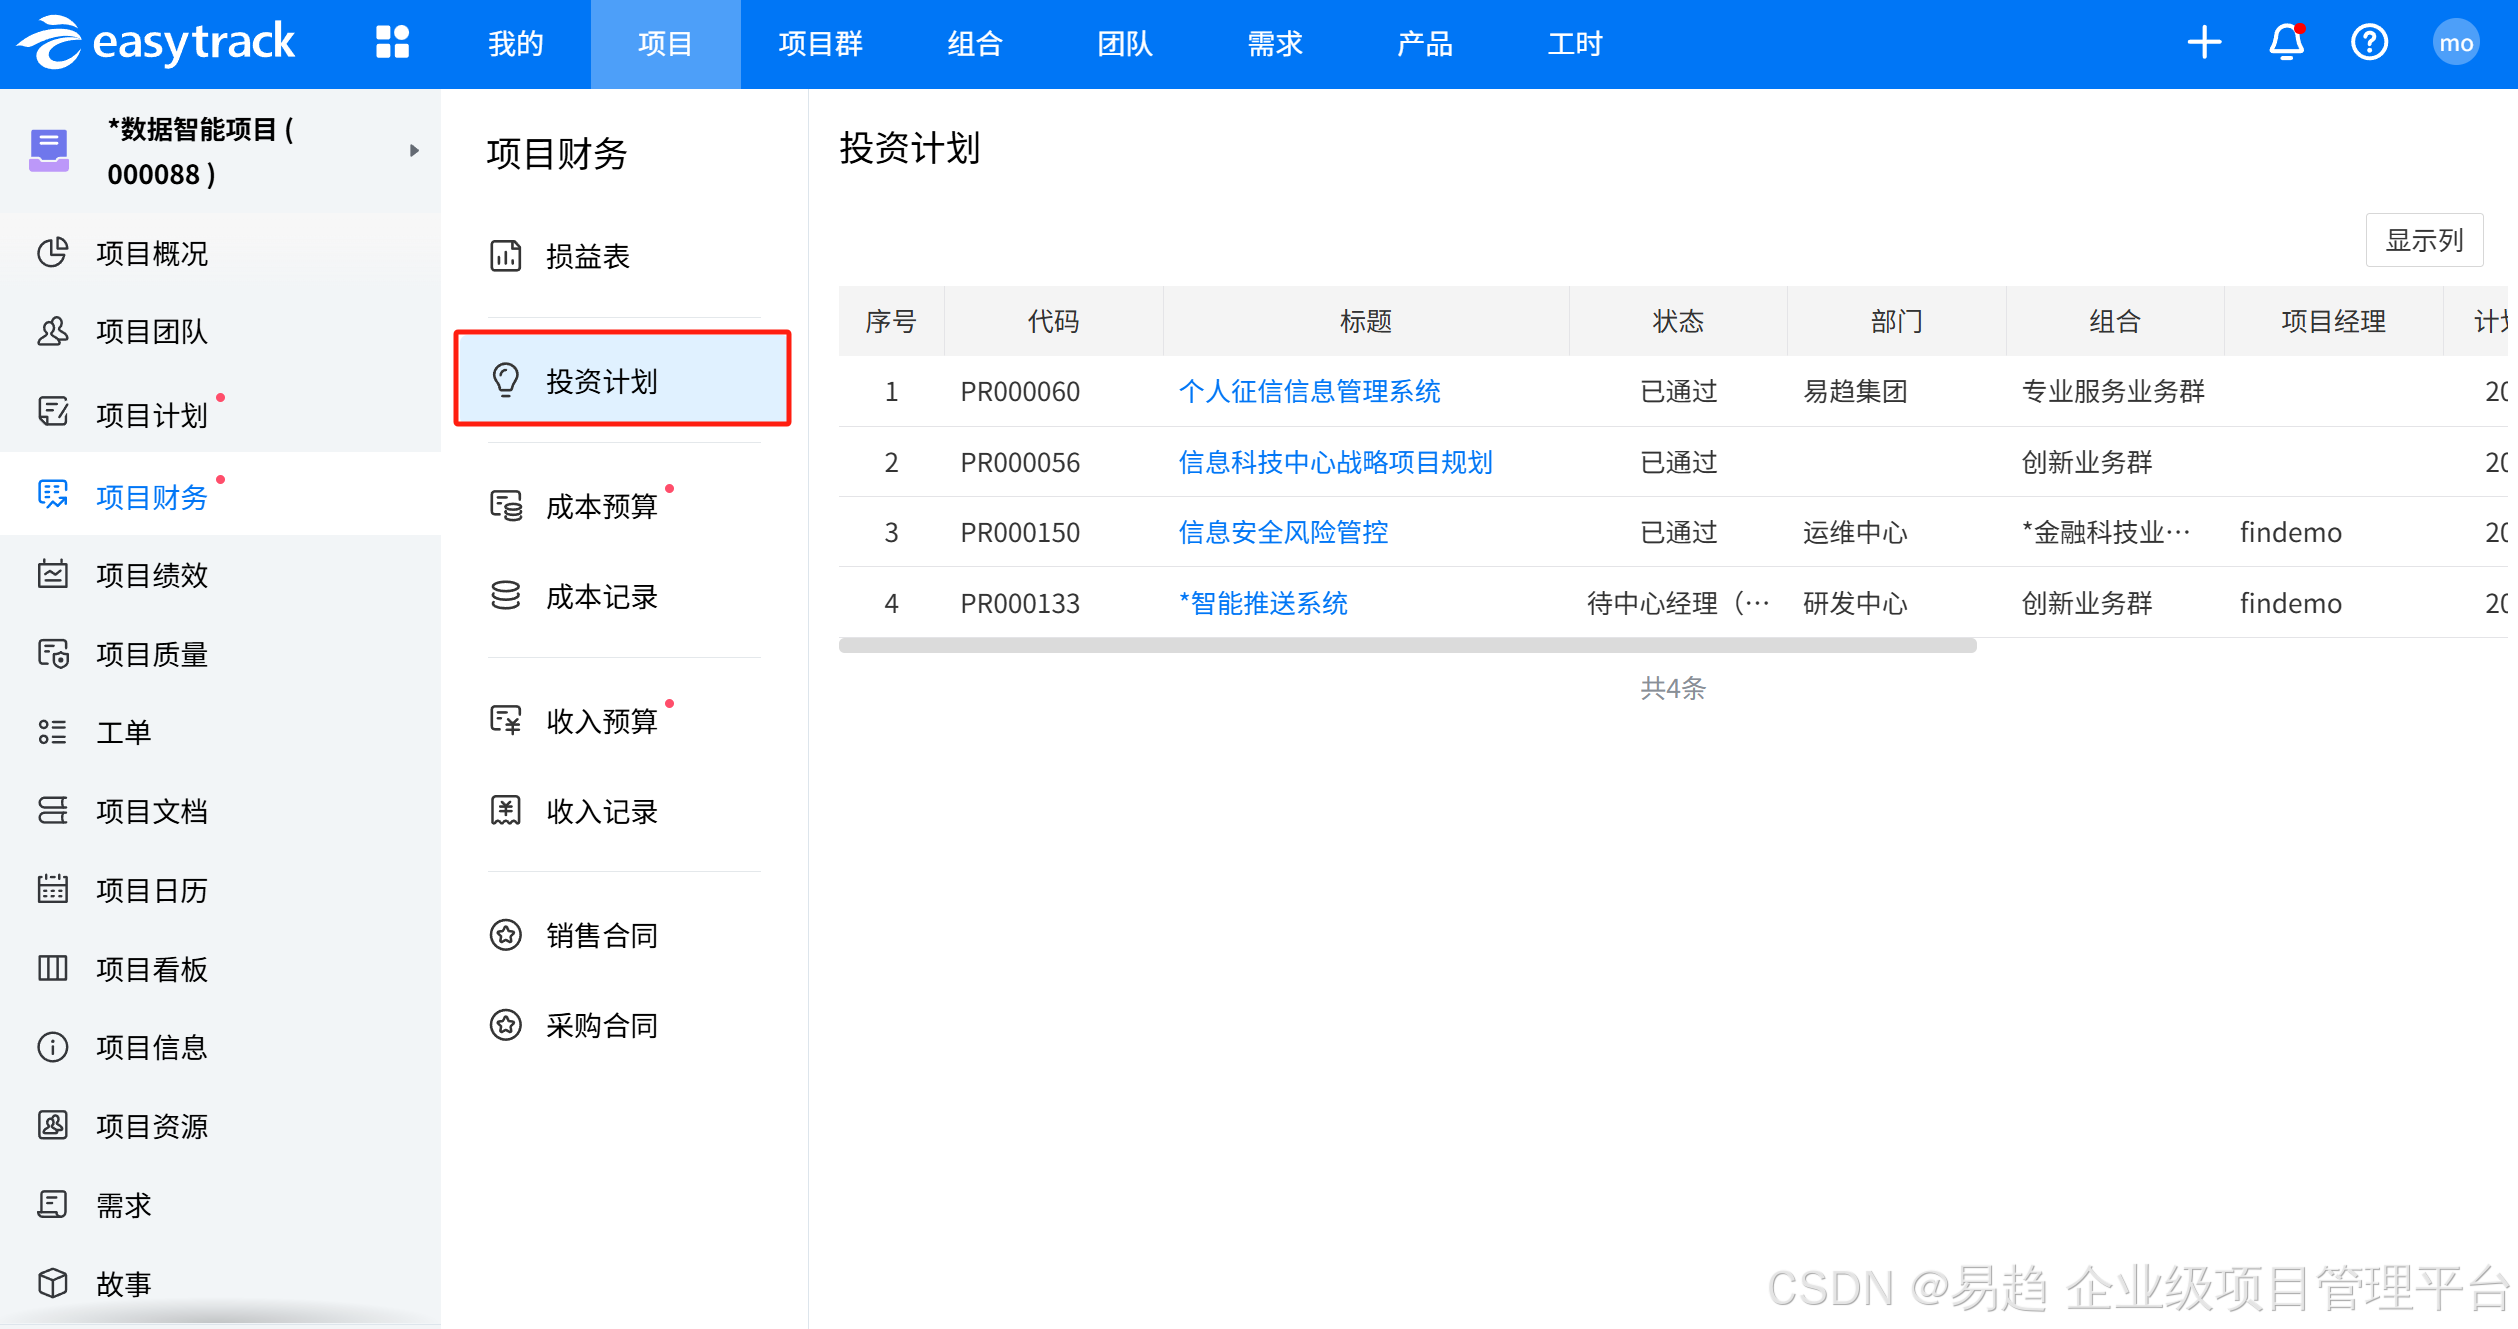The height and width of the screenshot is (1329, 2518).
Task: Click the 销售合同 star badge icon
Action: pos(506,935)
